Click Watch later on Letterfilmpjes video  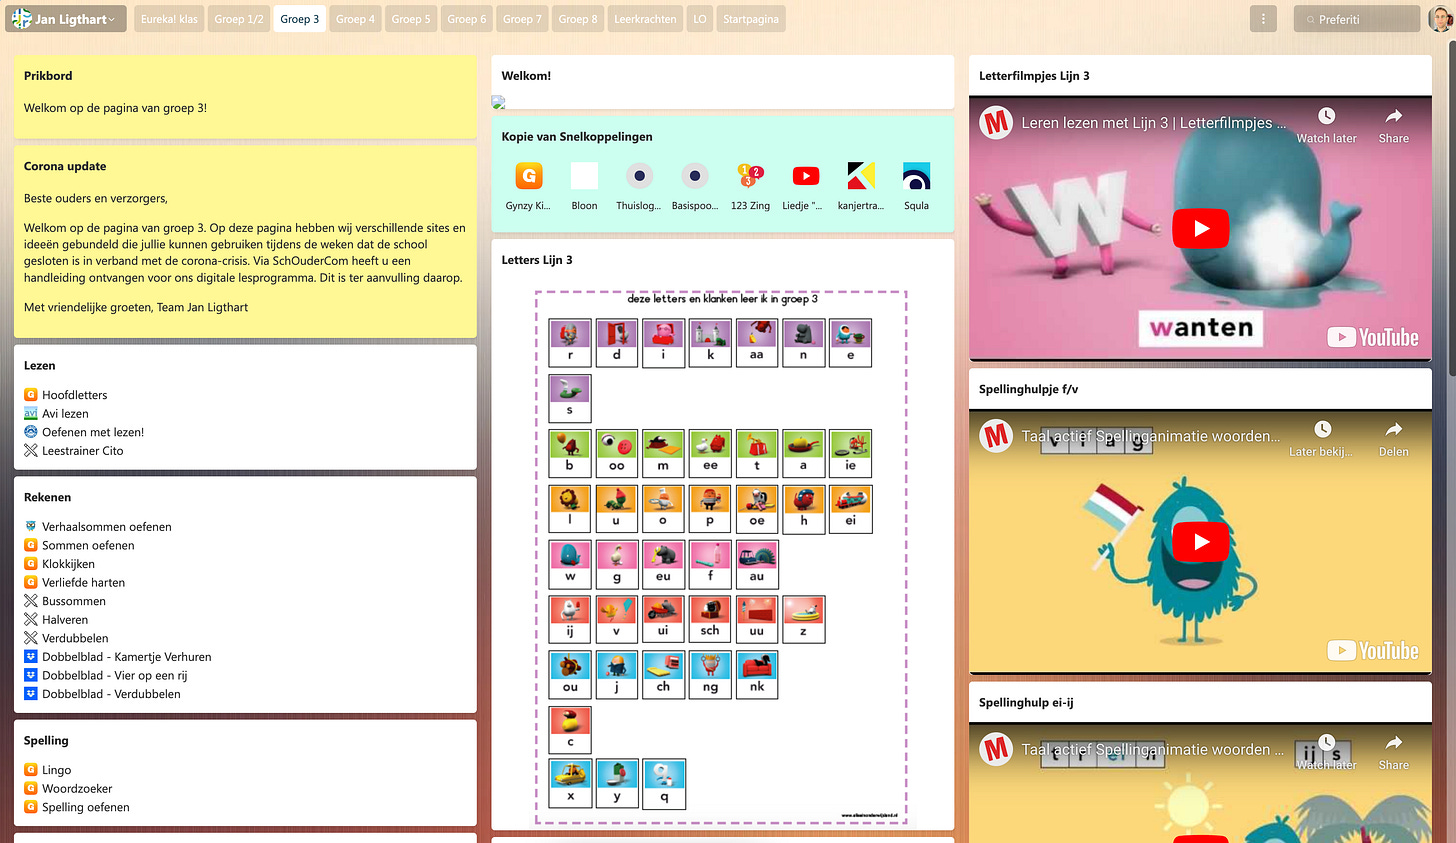[1326, 125]
